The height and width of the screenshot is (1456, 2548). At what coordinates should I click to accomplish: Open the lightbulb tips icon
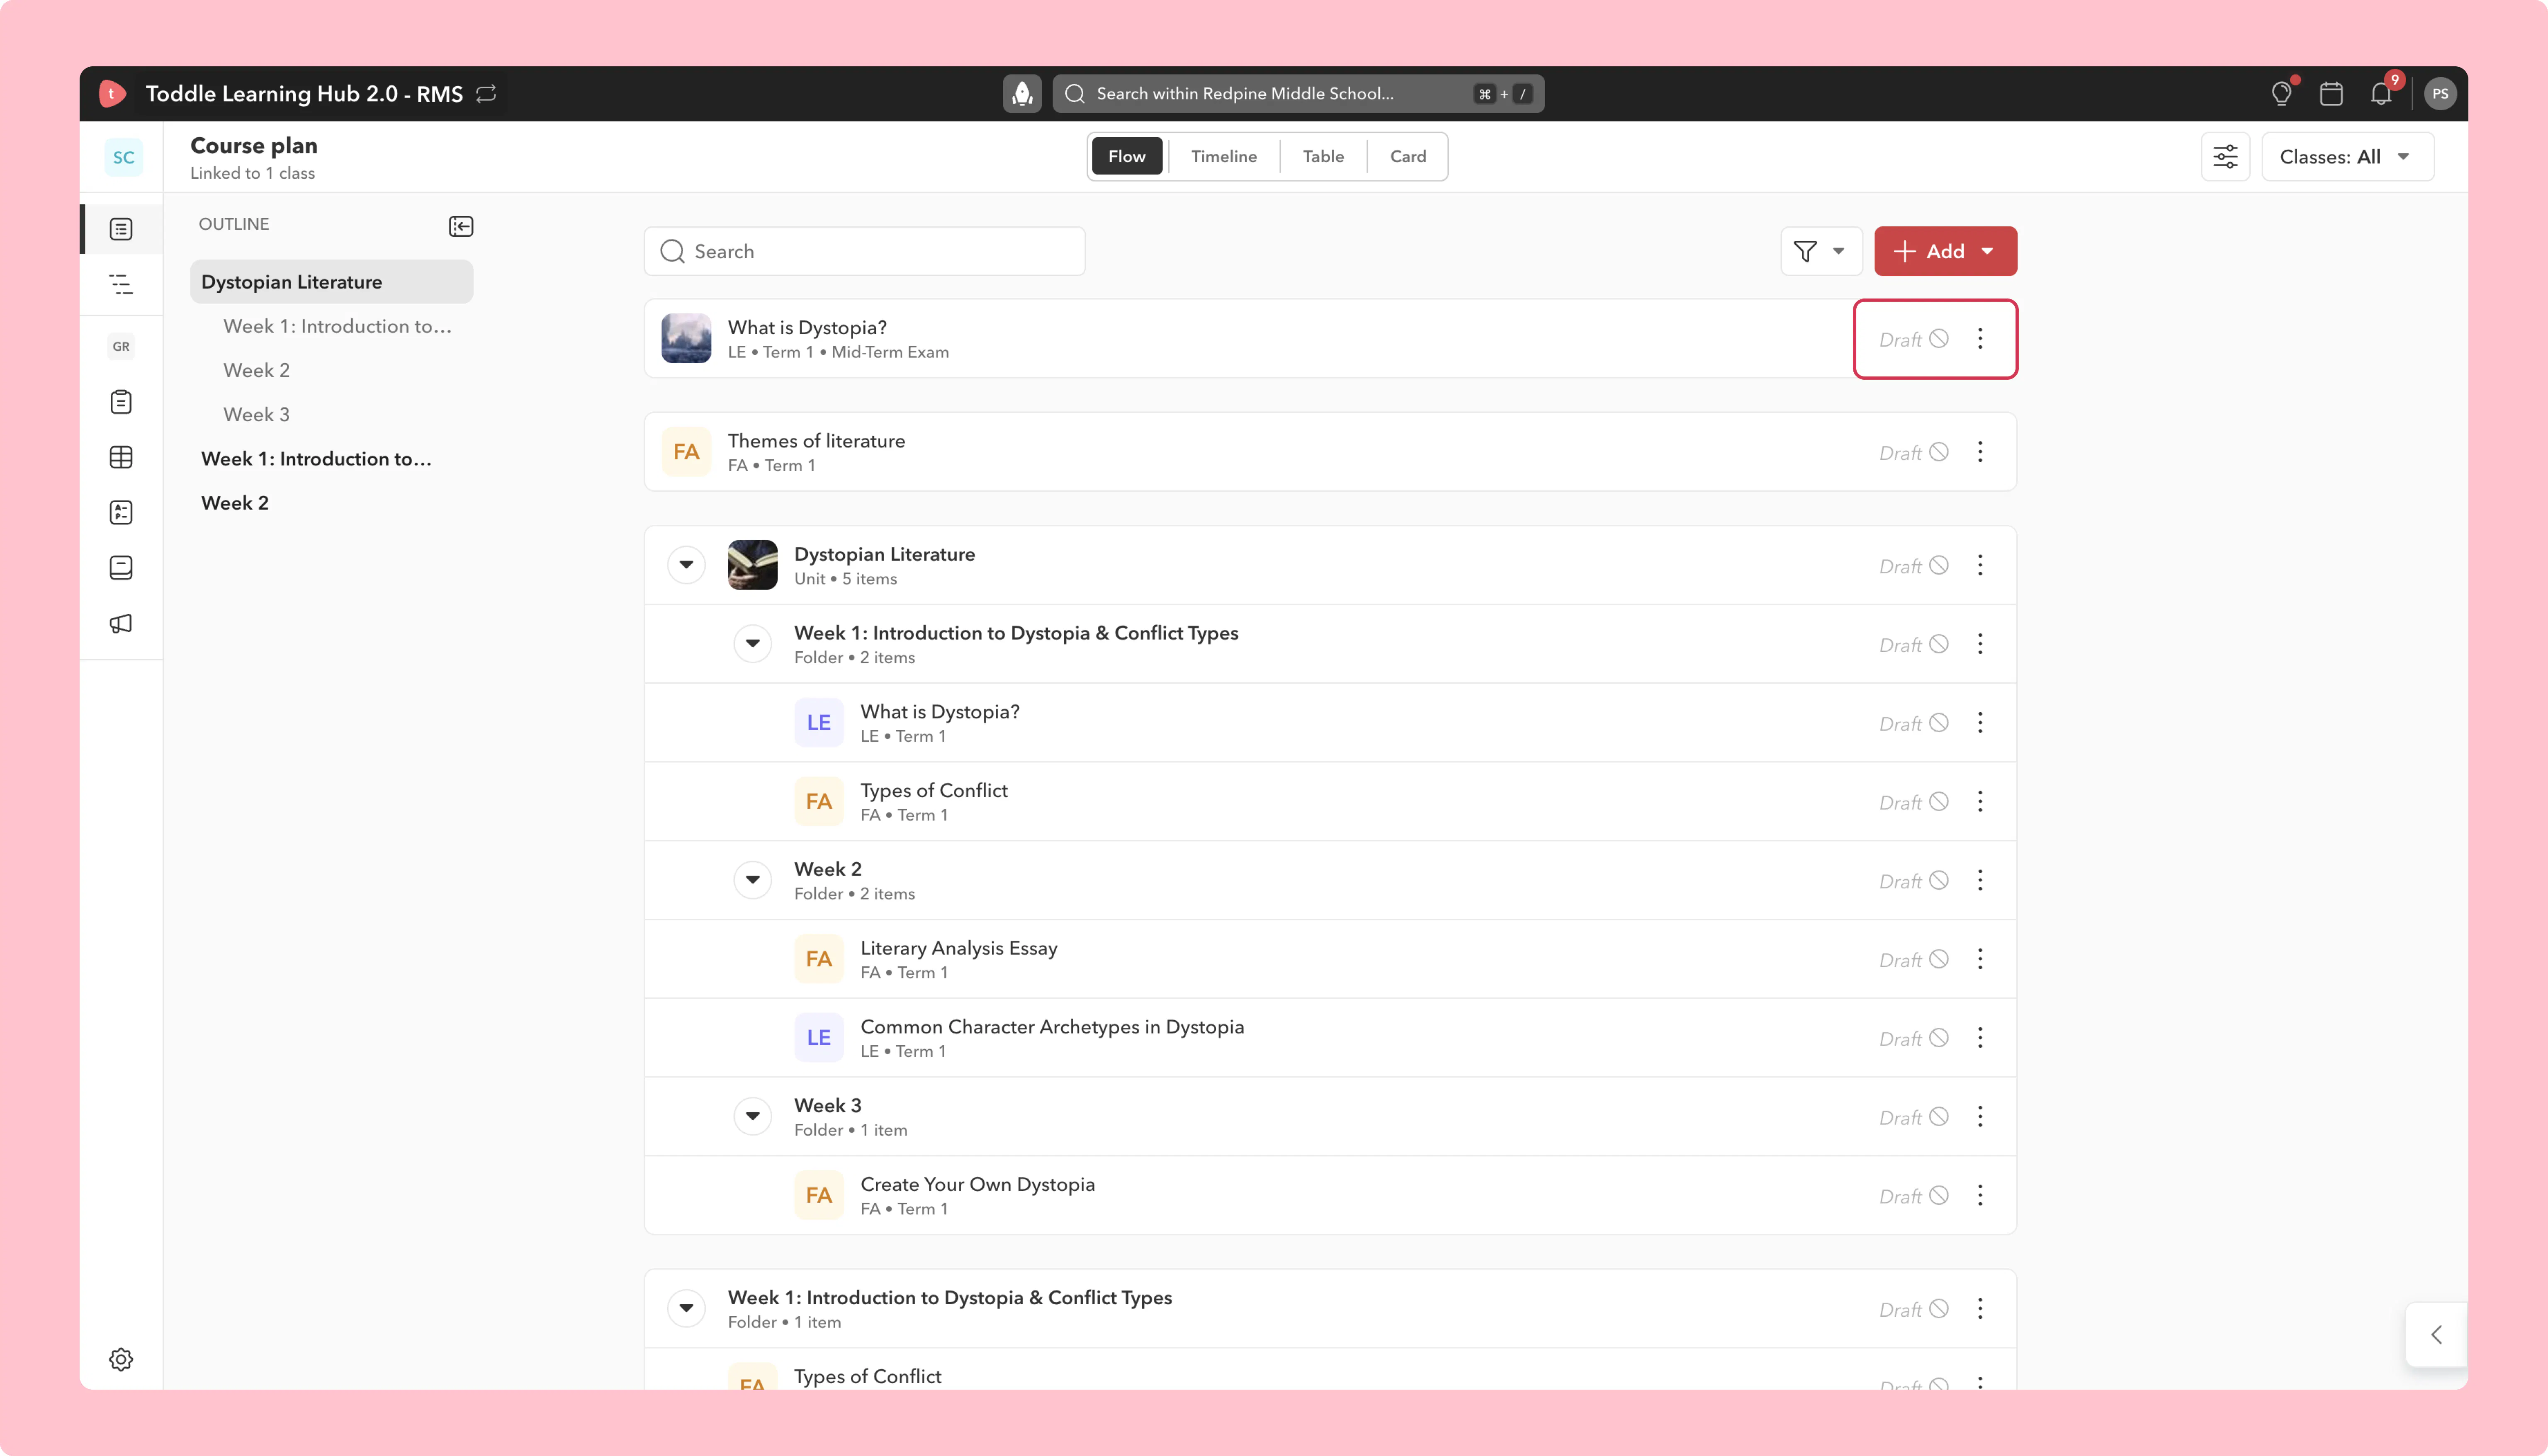click(2281, 94)
